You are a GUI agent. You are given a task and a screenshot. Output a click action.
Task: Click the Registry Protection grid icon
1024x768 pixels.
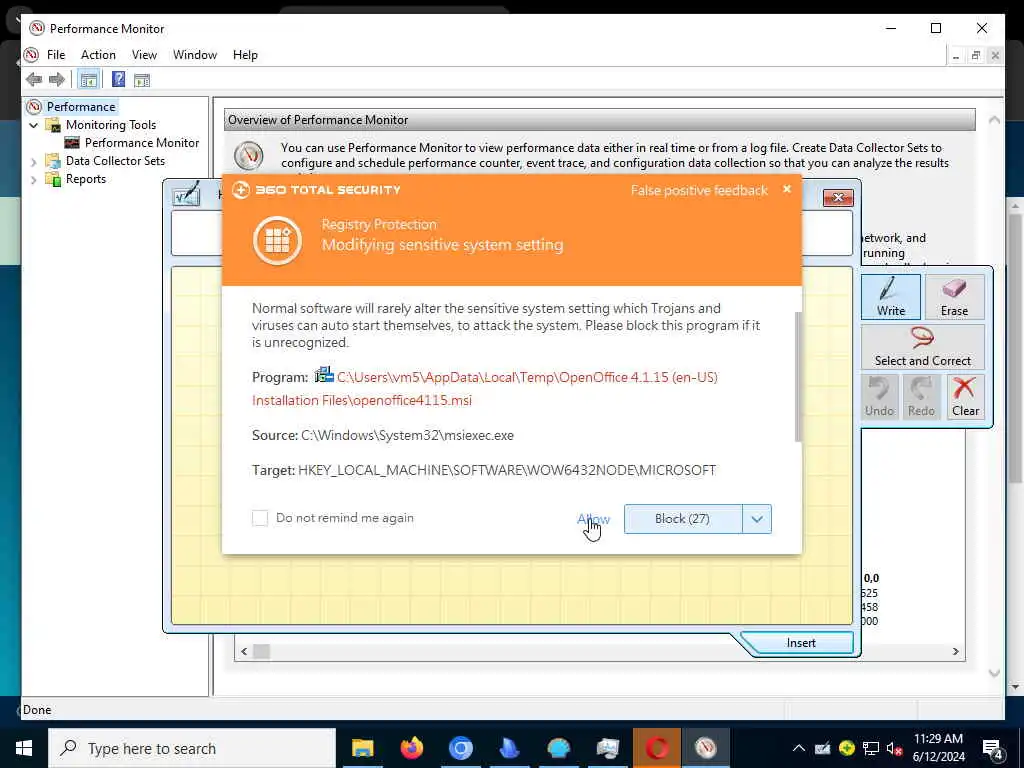point(278,240)
